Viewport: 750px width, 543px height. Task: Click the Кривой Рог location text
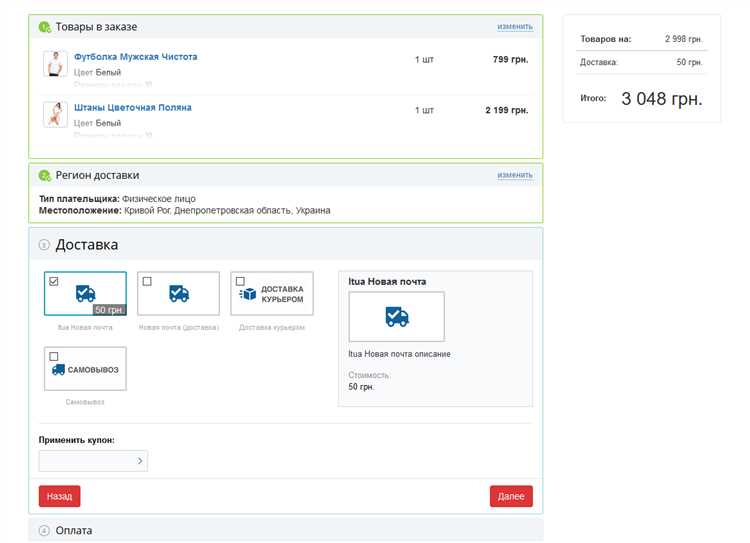pyautogui.click(x=227, y=211)
